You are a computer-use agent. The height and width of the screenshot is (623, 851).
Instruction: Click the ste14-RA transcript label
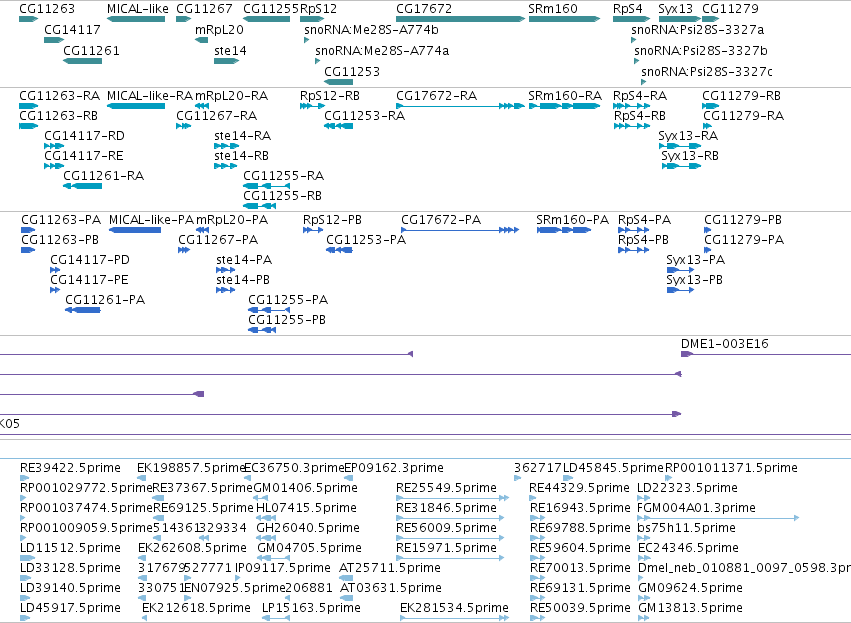click(243, 136)
